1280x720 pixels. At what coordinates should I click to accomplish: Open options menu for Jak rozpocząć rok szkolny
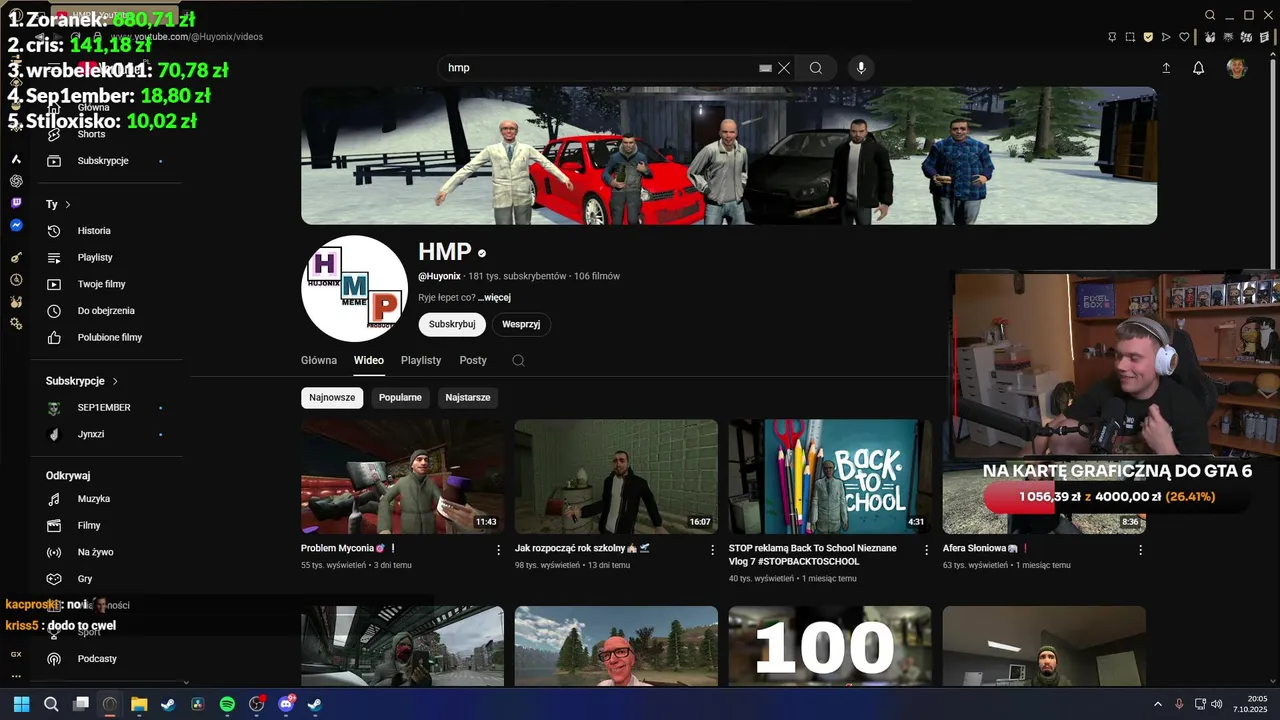tap(712, 550)
